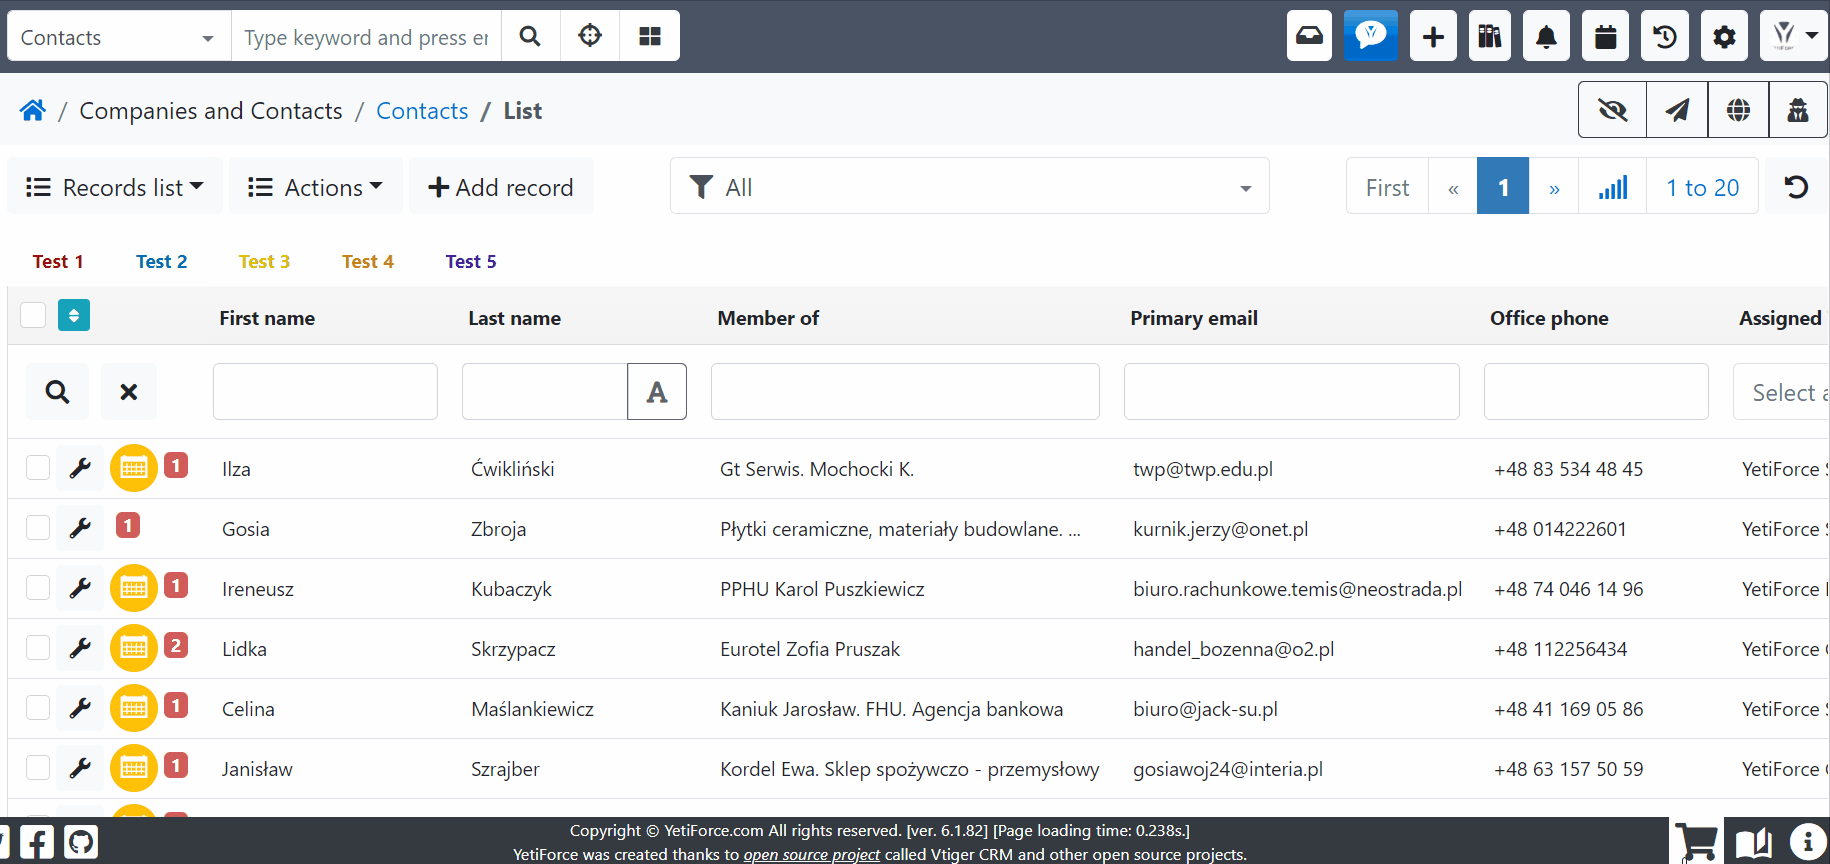Screen dimensions: 1830x864
Task: Open the shopping cart icon in footer
Action: click(x=1696, y=842)
